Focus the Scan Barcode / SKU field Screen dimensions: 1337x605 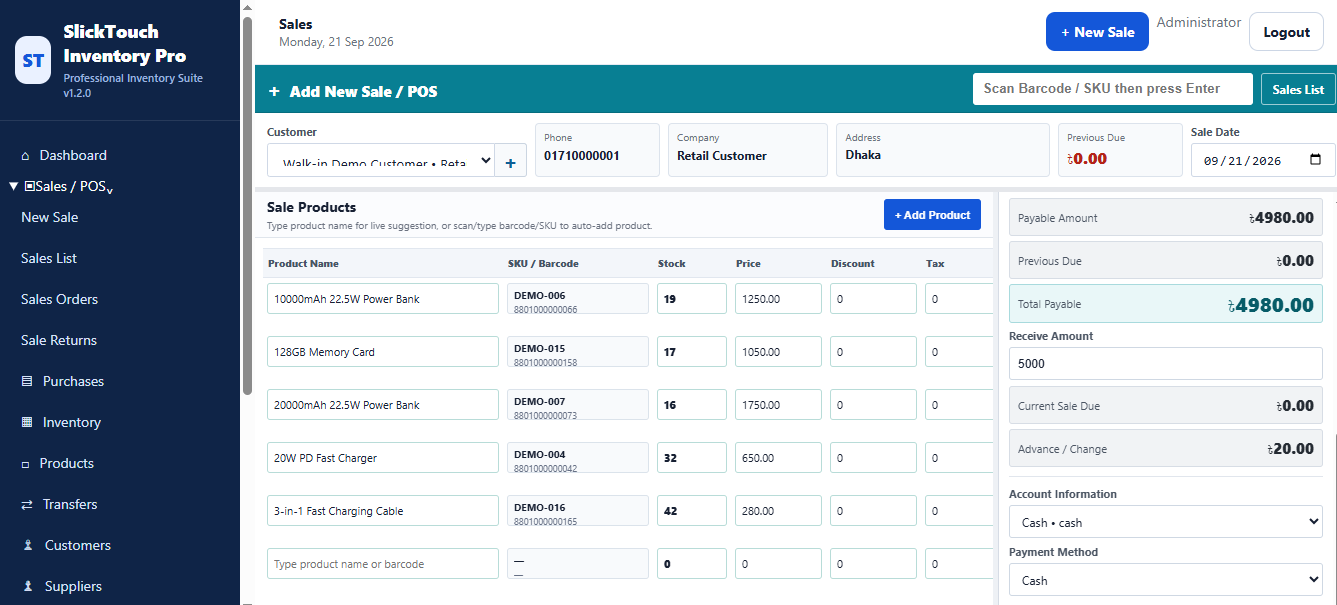1112,89
